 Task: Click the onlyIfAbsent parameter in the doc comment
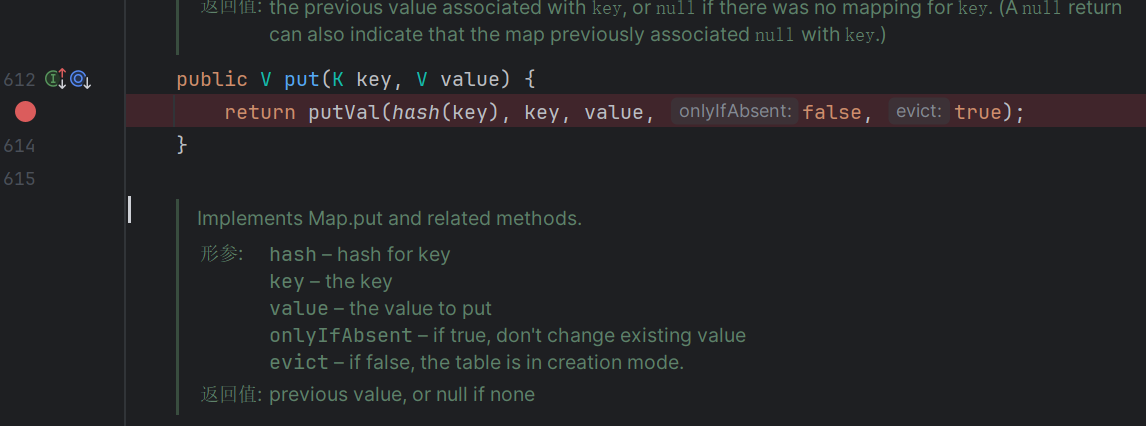point(341,335)
